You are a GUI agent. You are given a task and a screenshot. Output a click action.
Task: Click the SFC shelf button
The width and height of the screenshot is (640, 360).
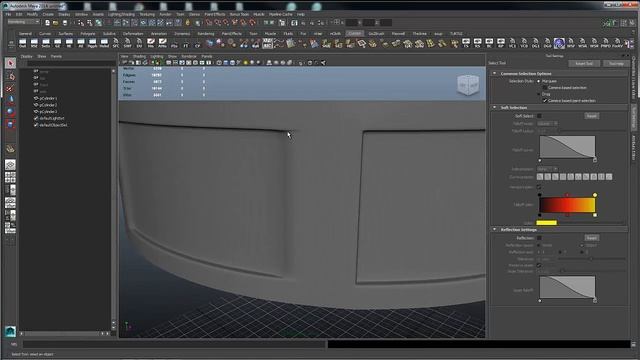click(116, 43)
